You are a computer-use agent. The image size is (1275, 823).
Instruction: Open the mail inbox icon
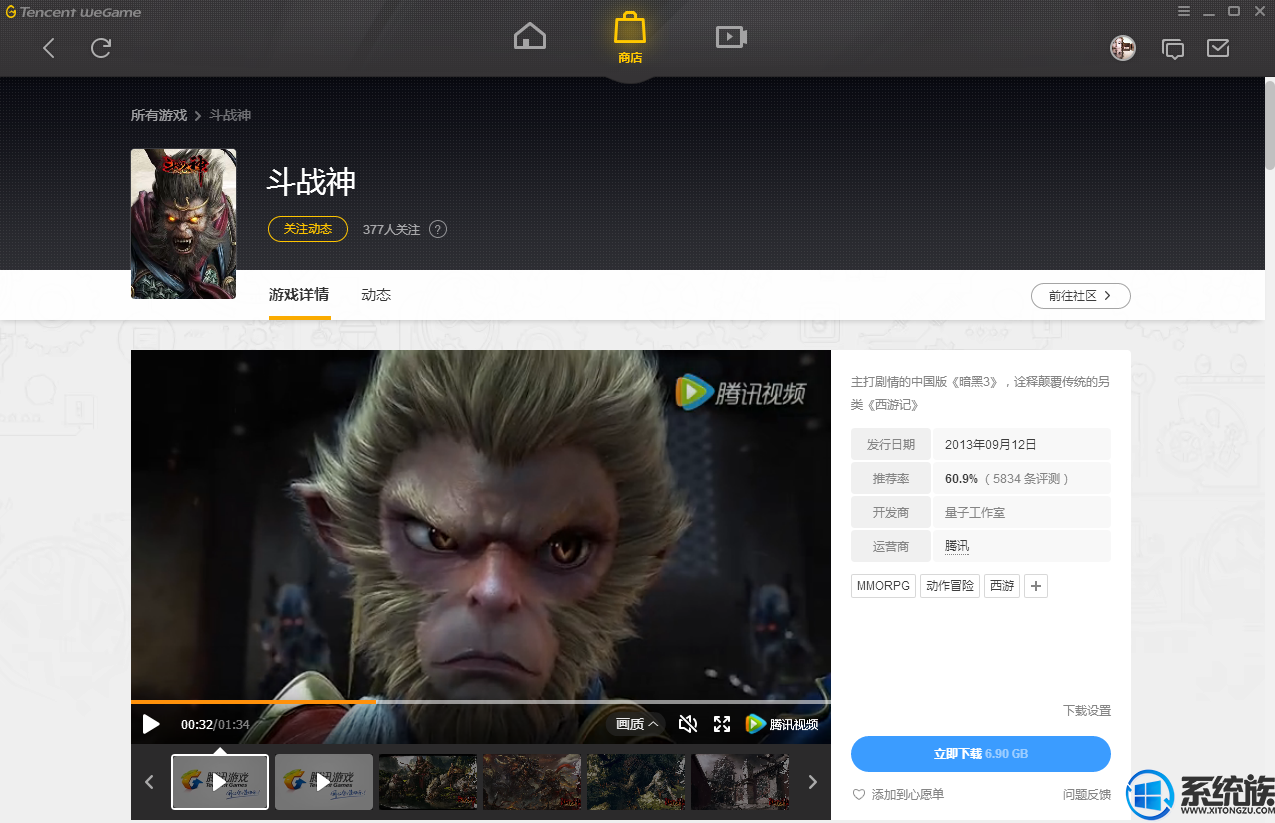point(1218,48)
